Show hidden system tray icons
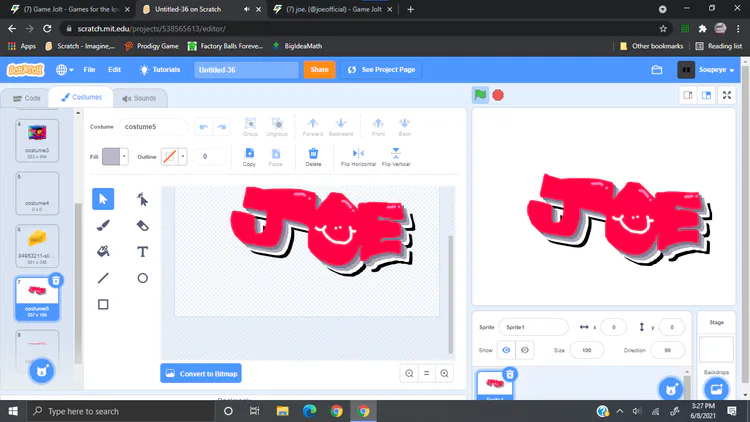 coord(620,411)
